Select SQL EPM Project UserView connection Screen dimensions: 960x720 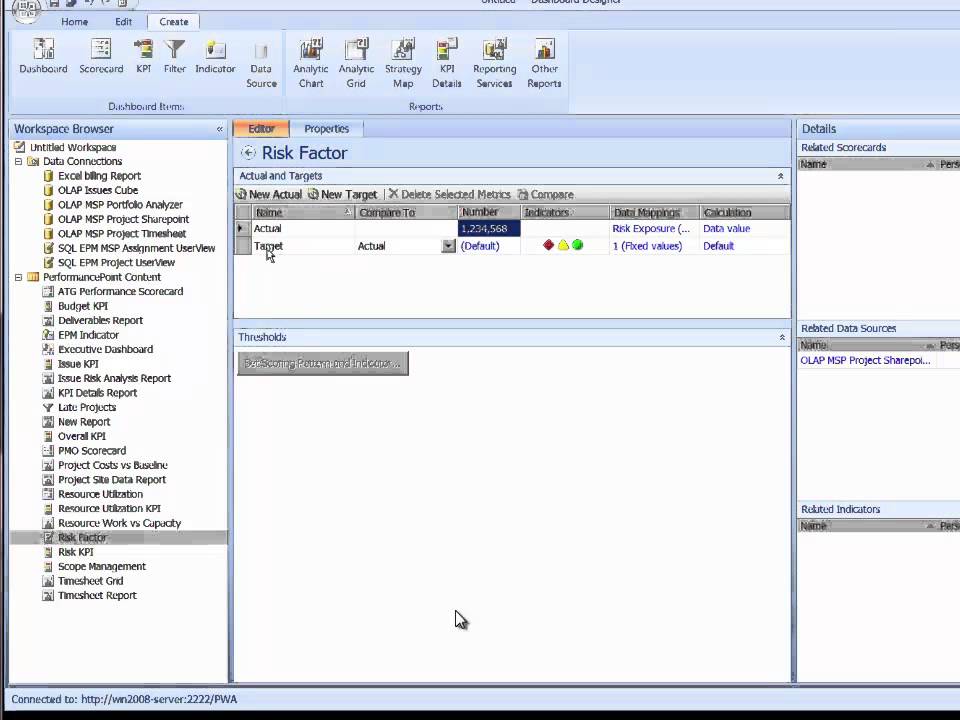click(116, 263)
